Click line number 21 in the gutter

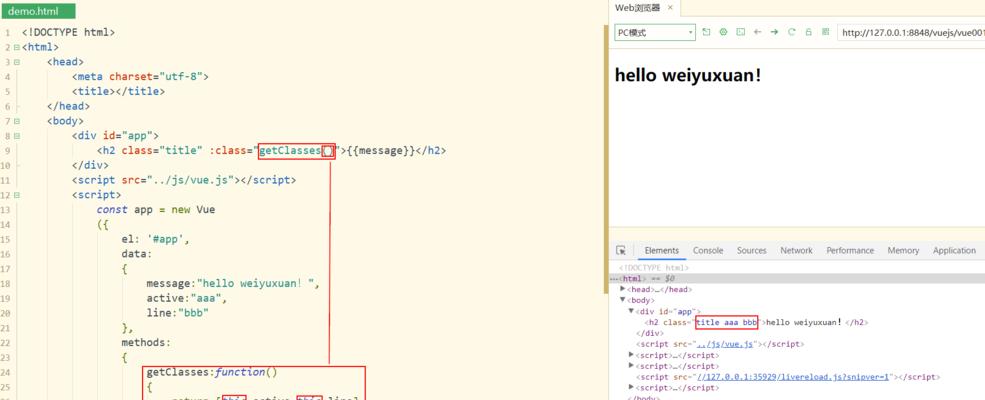[x=6, y=328]
